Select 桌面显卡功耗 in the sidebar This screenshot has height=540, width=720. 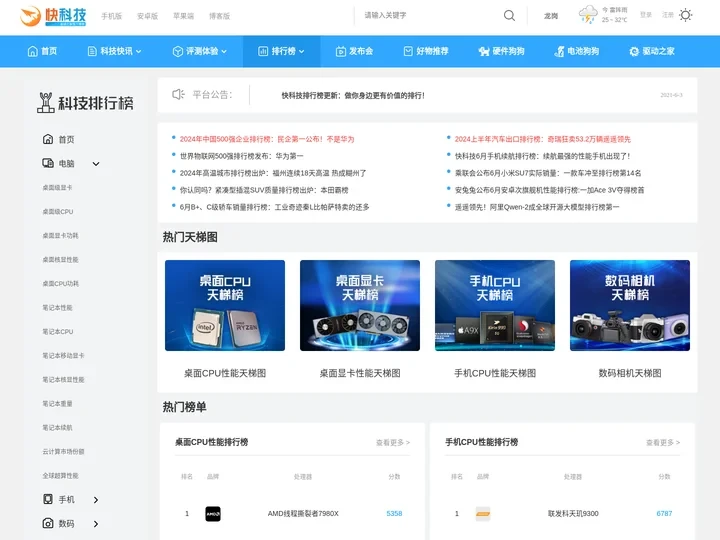60,236
